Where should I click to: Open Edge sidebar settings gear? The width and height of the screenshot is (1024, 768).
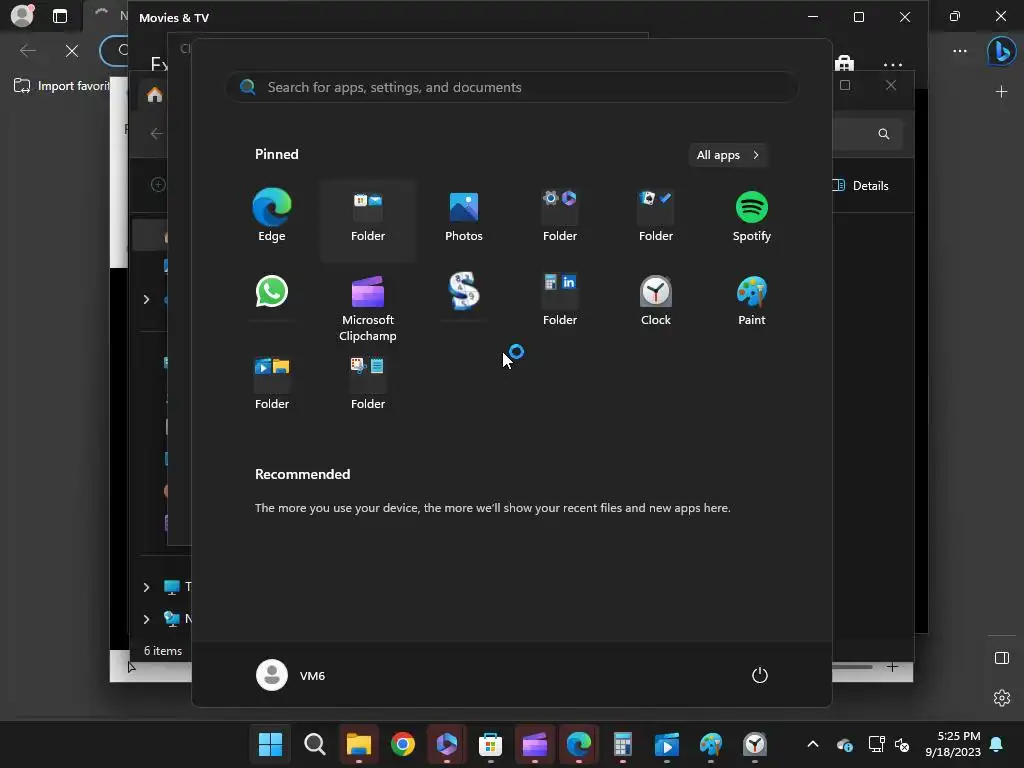1002,697
